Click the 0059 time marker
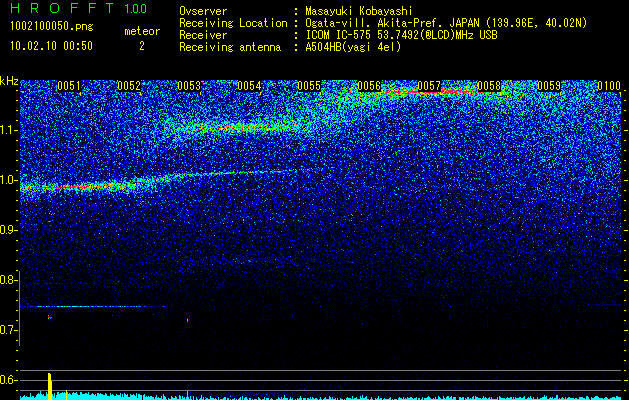The image size is (629, 400). pos(549,86)
